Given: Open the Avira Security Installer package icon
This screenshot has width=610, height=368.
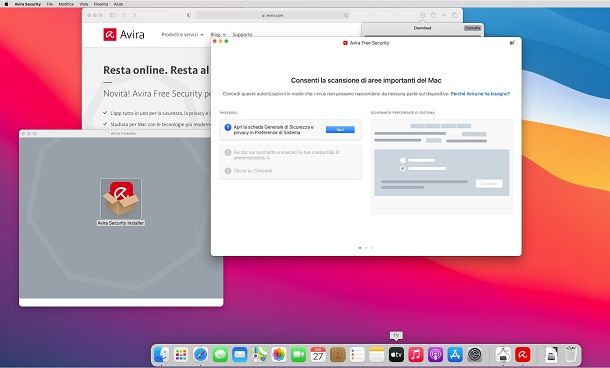Looking at the screenshot, I should pyautogui.click(x=121, y=199).
